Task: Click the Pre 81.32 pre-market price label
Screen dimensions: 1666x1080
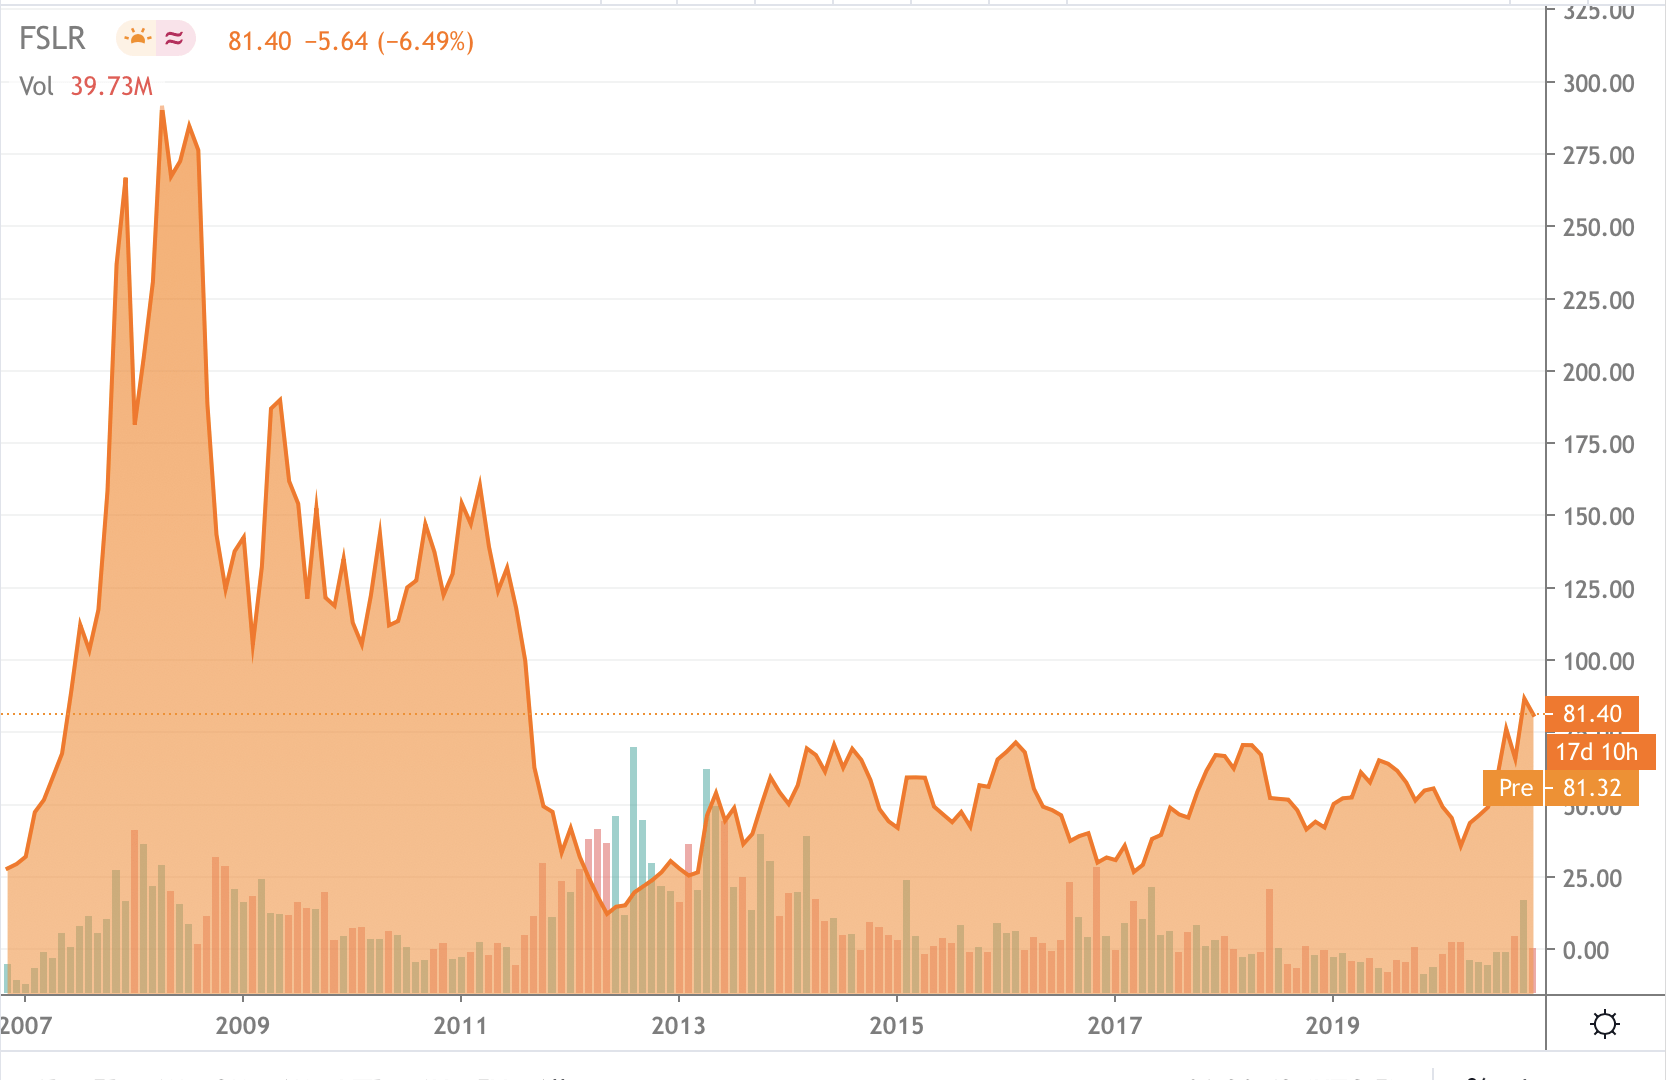Action: tap(1561, 788)
